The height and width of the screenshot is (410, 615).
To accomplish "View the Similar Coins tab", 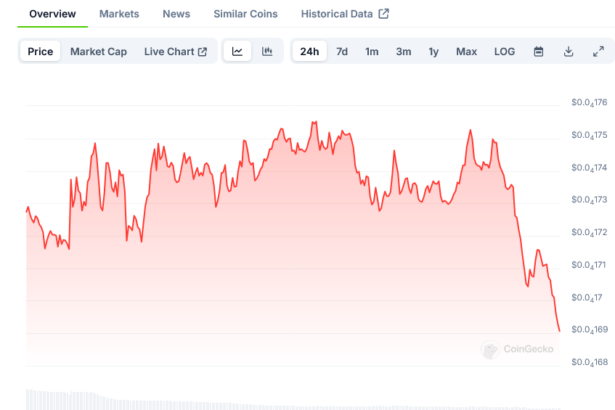I will [245, 14].
